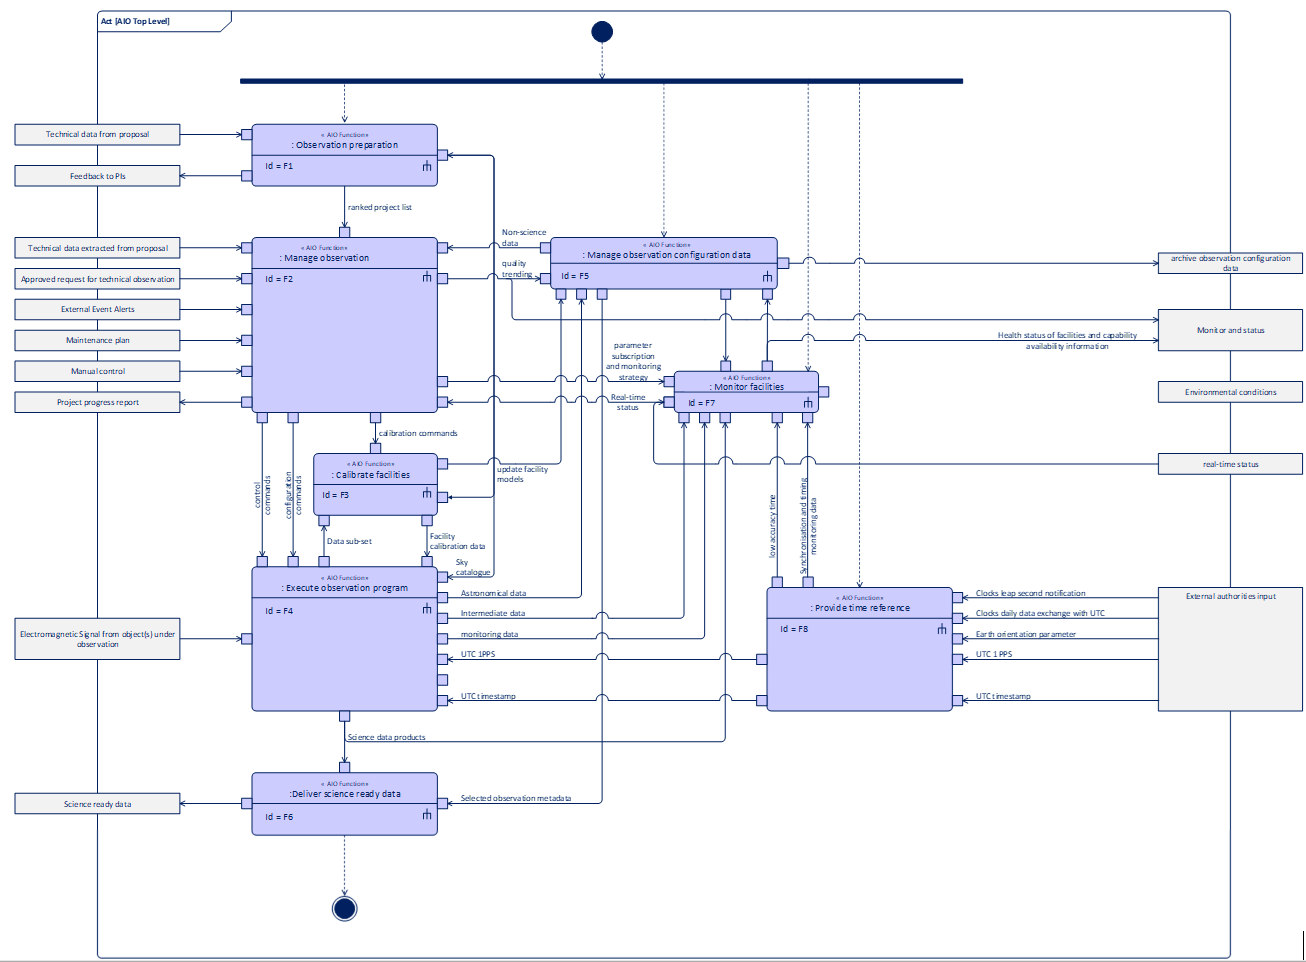
Task: Select the activity final node below Deliver science ready data
Action: point(344,906)
